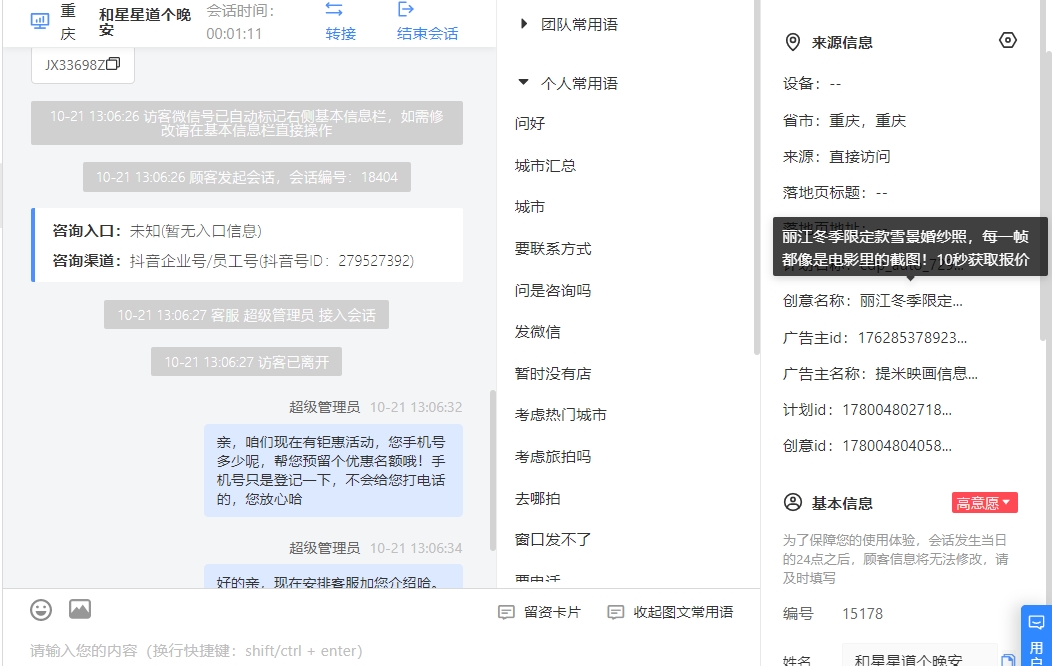Copy the JX33698Z ID via copy icon

pos(113,64)
